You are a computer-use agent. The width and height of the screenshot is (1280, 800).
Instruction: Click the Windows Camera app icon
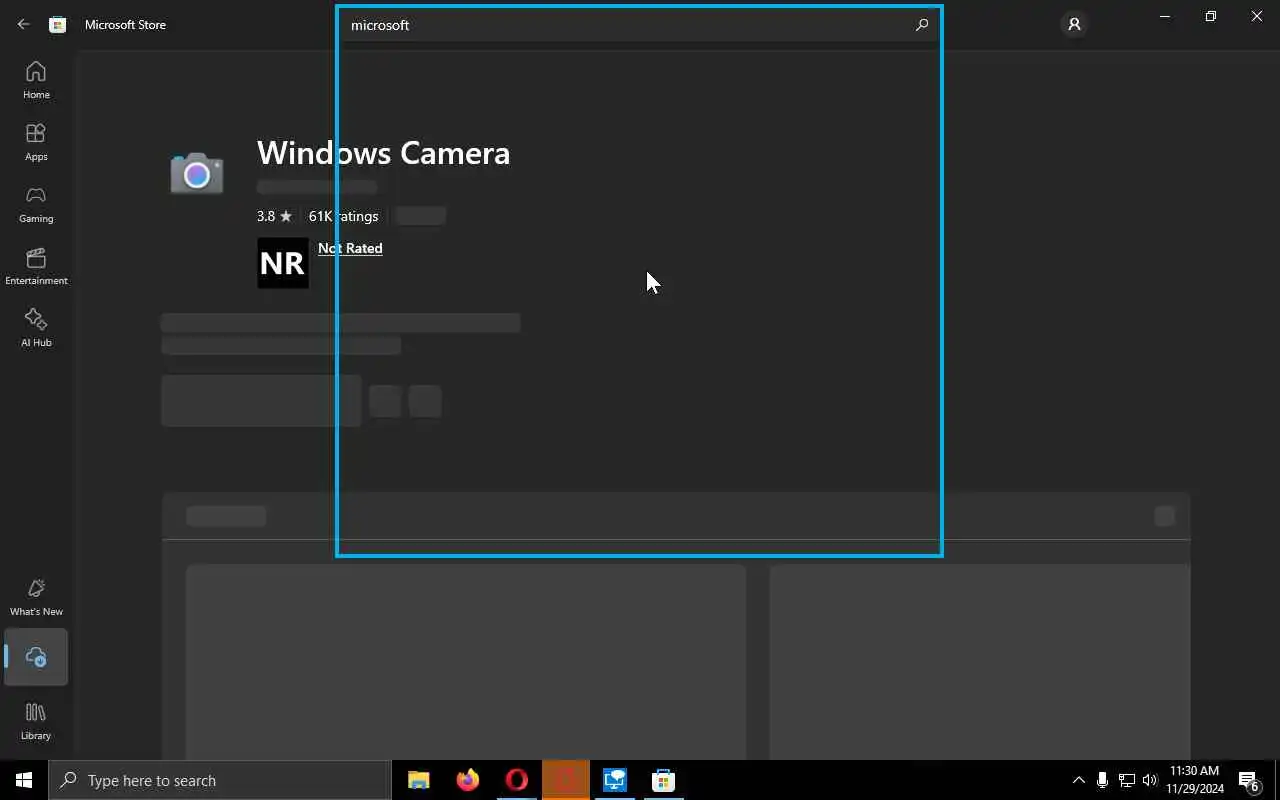197,173
